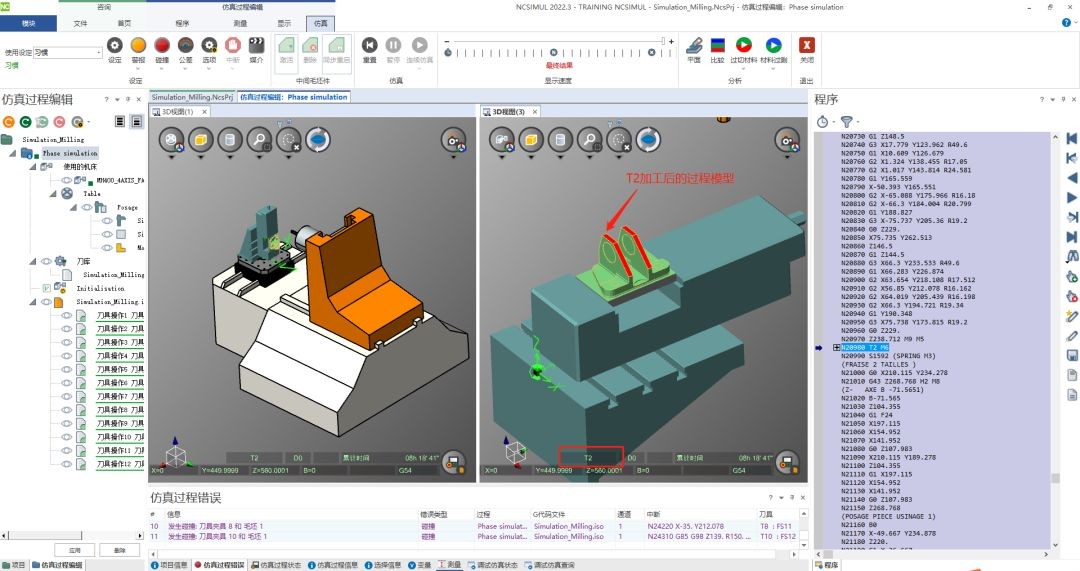The width and height of the screenshot is (1080, 571).
Task: Click the 应用 apply button
Action: tap(75, 550)
